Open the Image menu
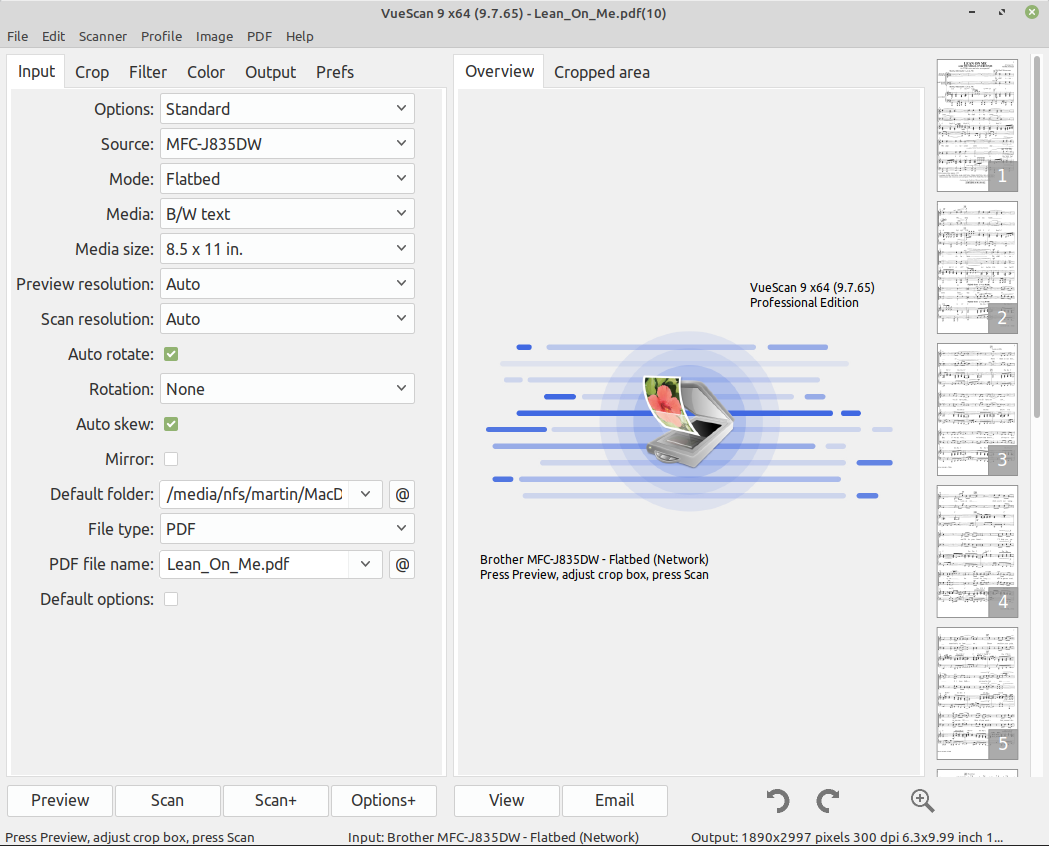The height and width of the screenshot is (846, 1049). pos(215,36)
